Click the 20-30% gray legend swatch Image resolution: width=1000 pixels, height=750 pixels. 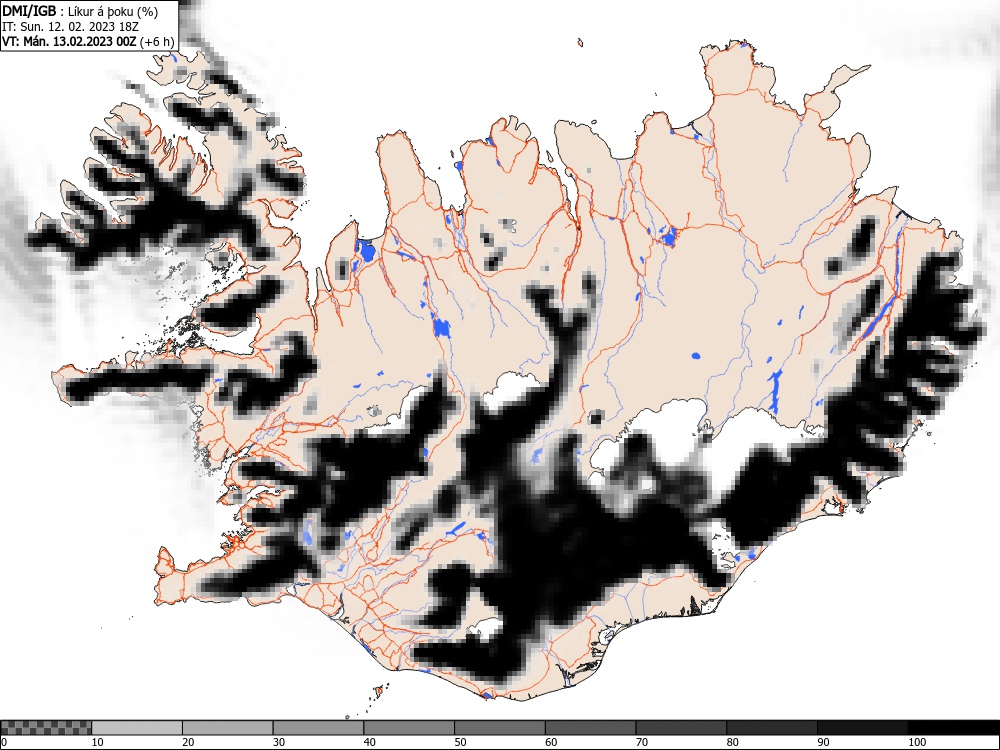coord(228,728)
